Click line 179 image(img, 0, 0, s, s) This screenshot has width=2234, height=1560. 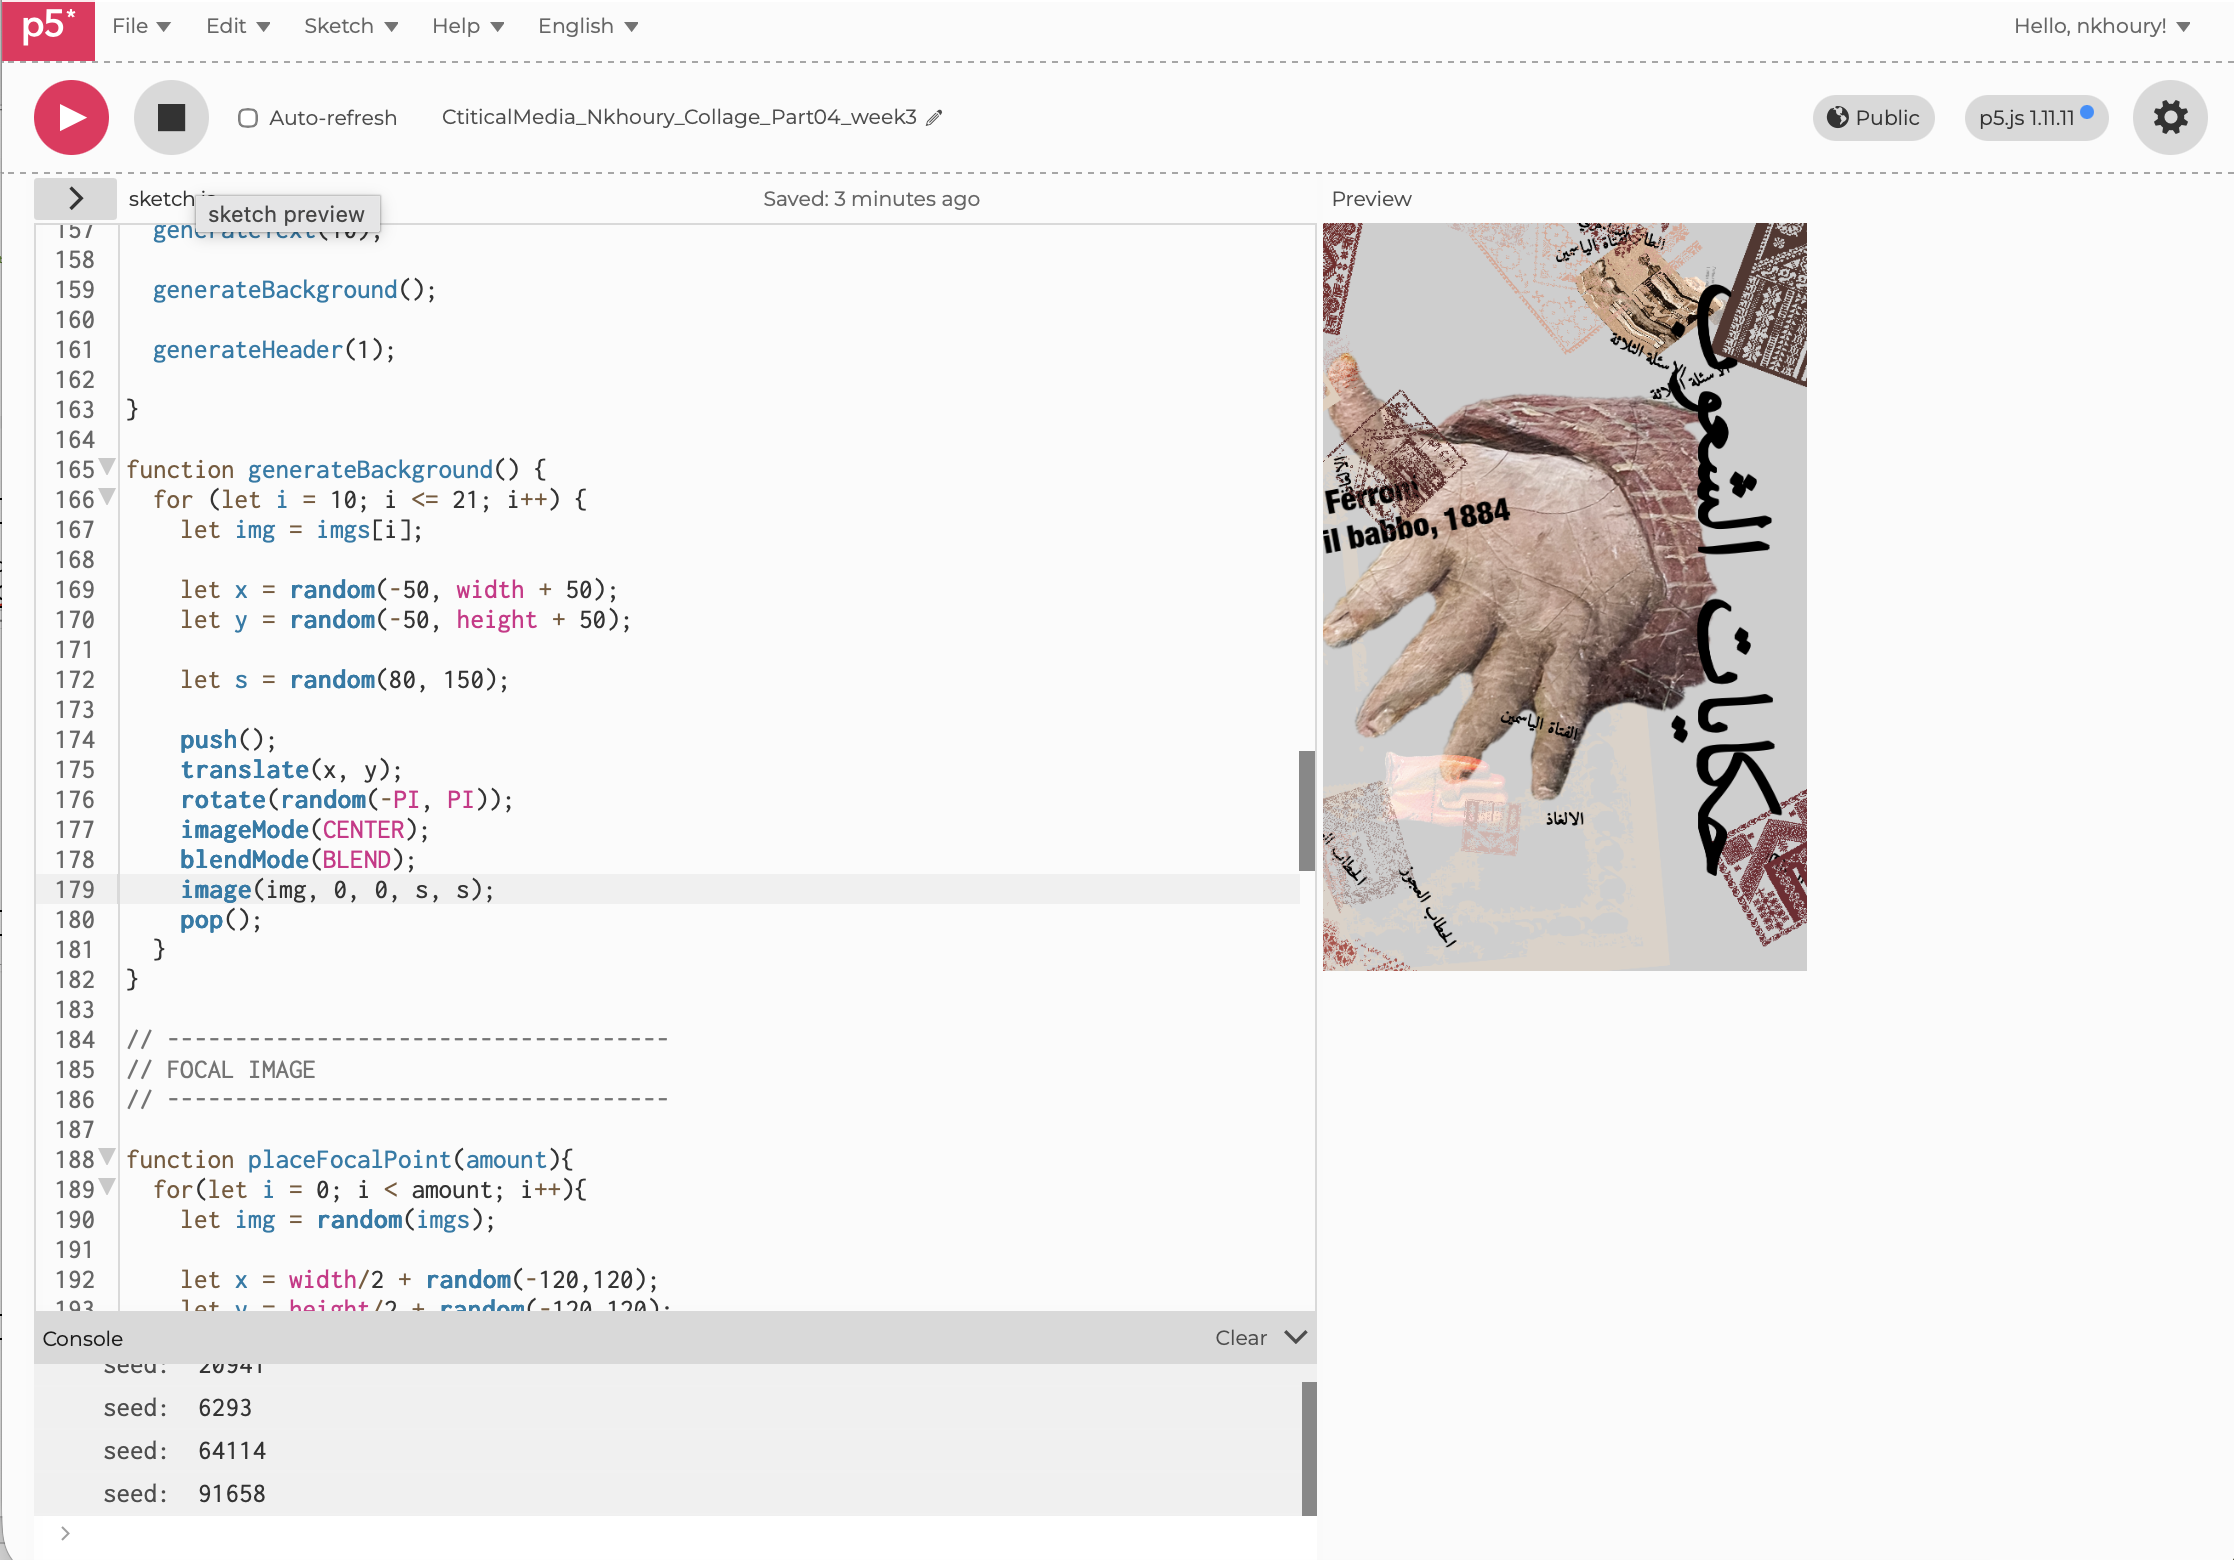tap(337, 890)
